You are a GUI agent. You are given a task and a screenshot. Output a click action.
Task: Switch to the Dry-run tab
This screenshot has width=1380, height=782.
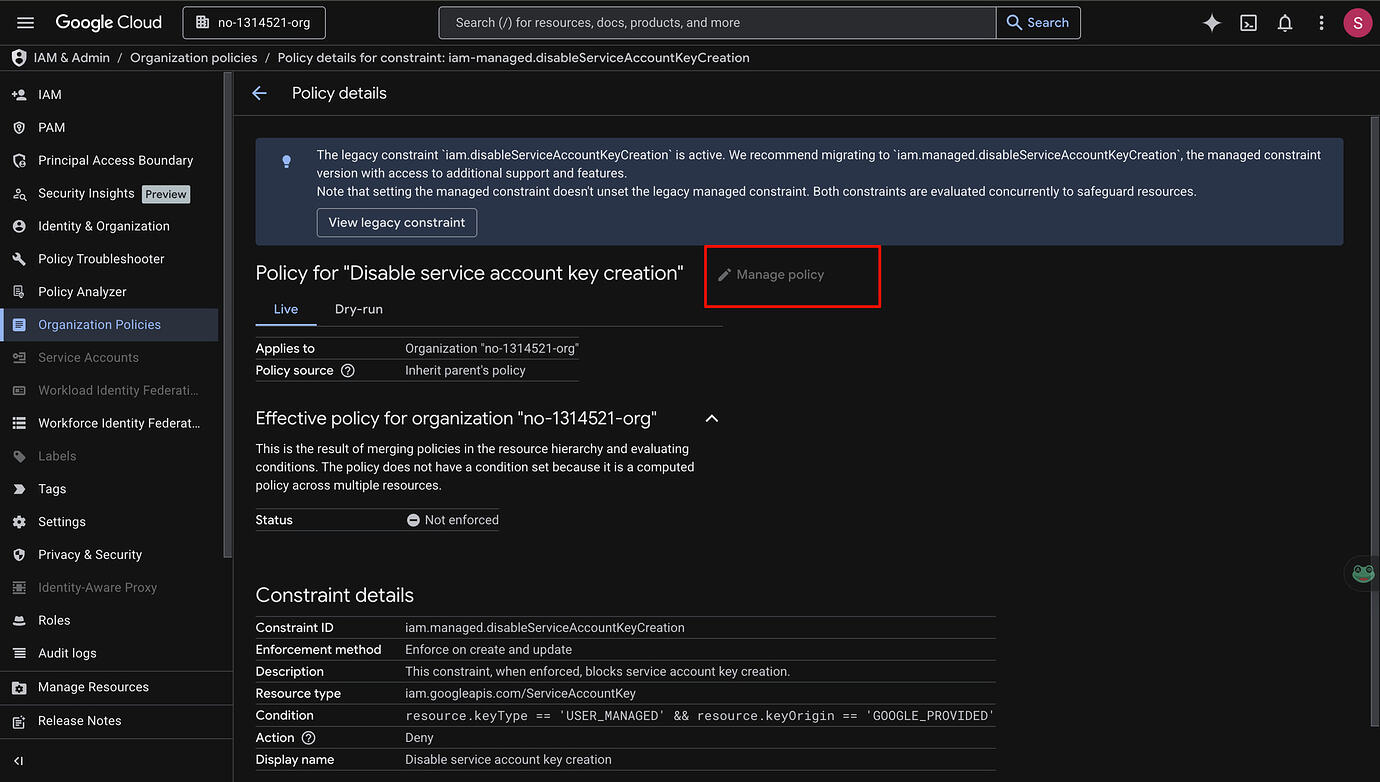point(359,309)
